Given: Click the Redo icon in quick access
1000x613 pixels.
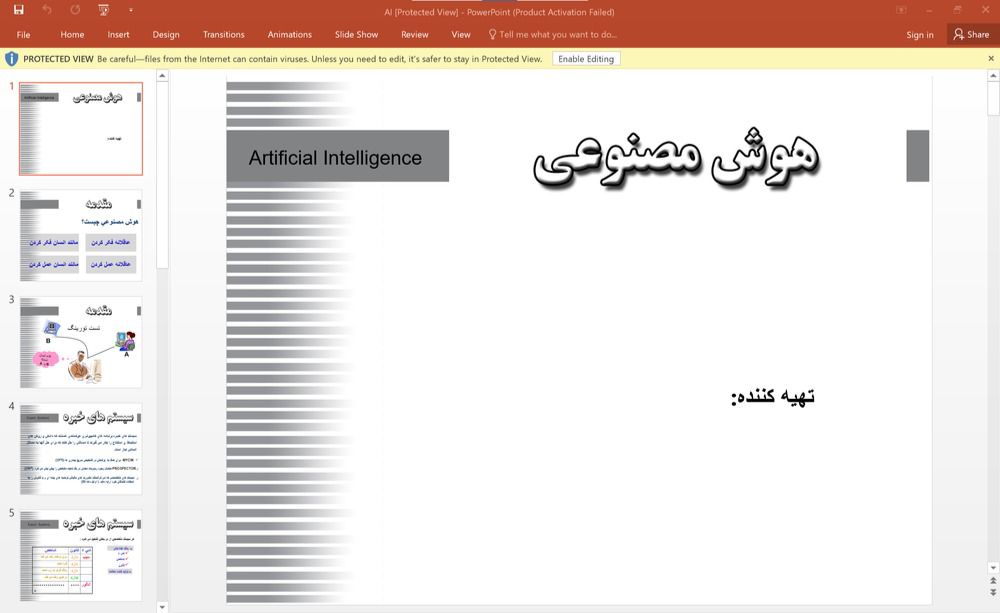Looking at the screenshot, I should pyautogui.click(x=75, y=10).
